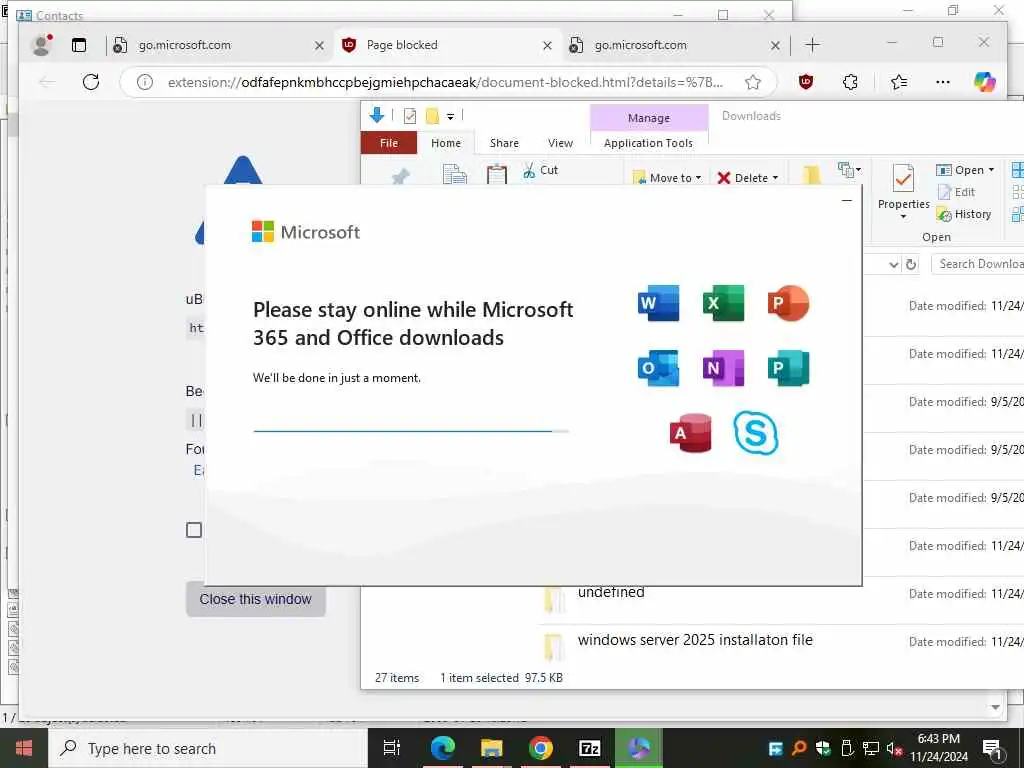
Task: Expand Explorer address history dropdown
Action: coord(893,264)
